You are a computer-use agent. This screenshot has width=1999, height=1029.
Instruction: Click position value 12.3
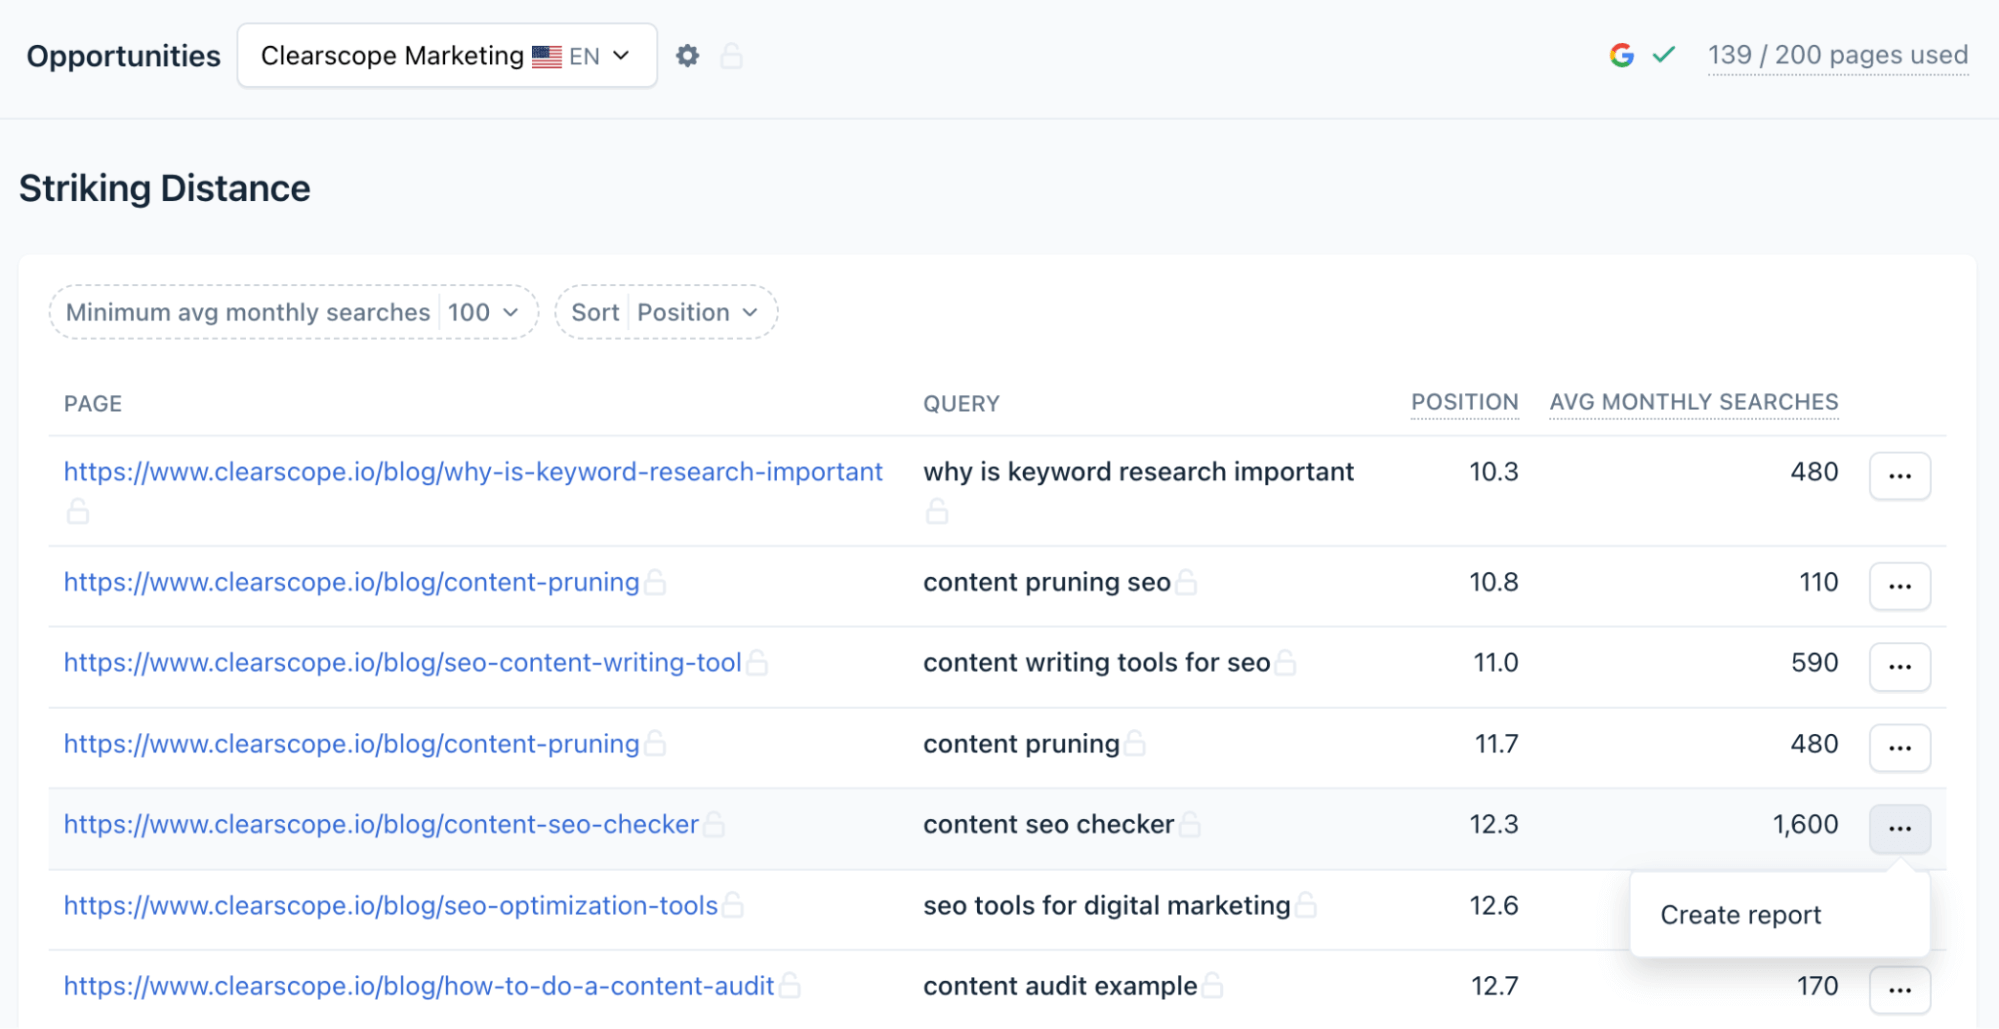tap(1494, 824)
